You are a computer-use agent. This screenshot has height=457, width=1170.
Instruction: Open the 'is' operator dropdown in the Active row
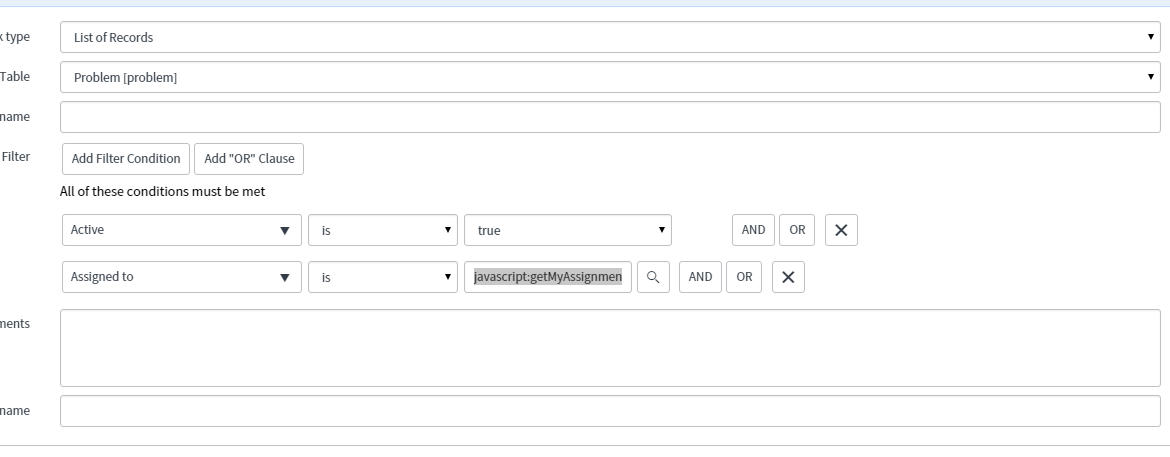point(383,230)
